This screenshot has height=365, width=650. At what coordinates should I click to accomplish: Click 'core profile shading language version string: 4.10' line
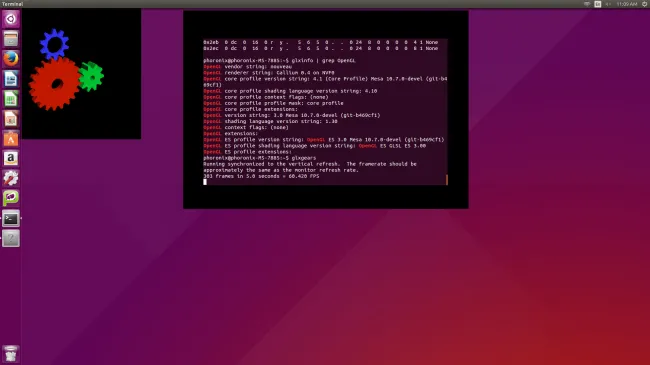click(290, 91)
